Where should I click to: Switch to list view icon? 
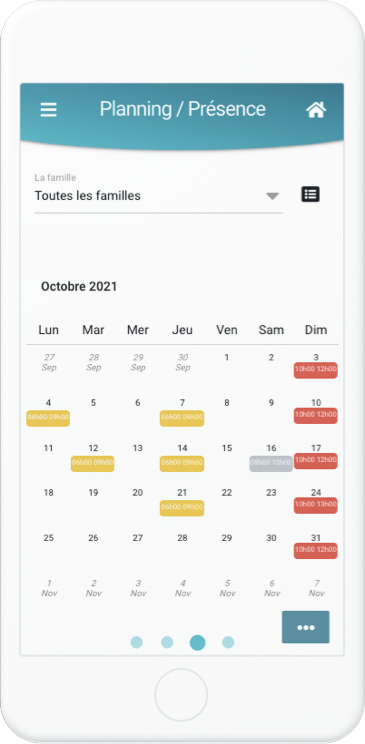coord(310,195)
